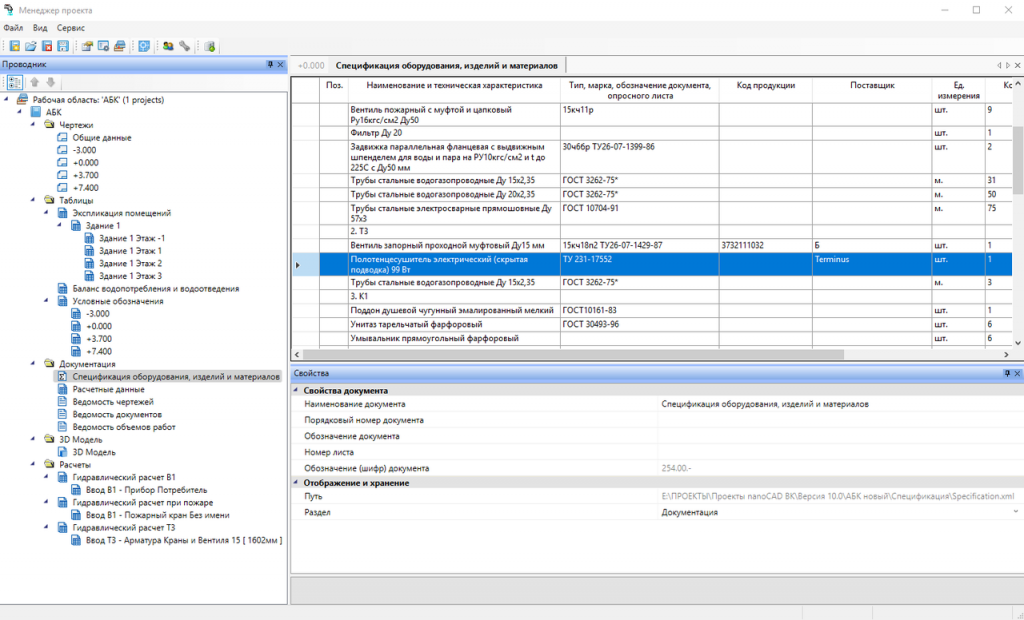
Task: Click the close project icon with red X
Action: 47,46
